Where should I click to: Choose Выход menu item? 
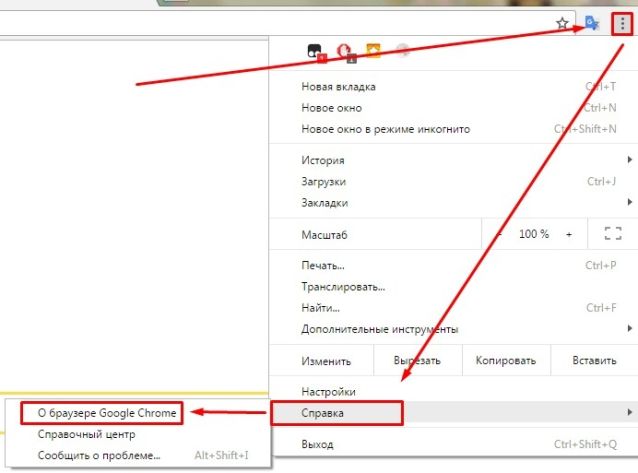click(453, 444)
